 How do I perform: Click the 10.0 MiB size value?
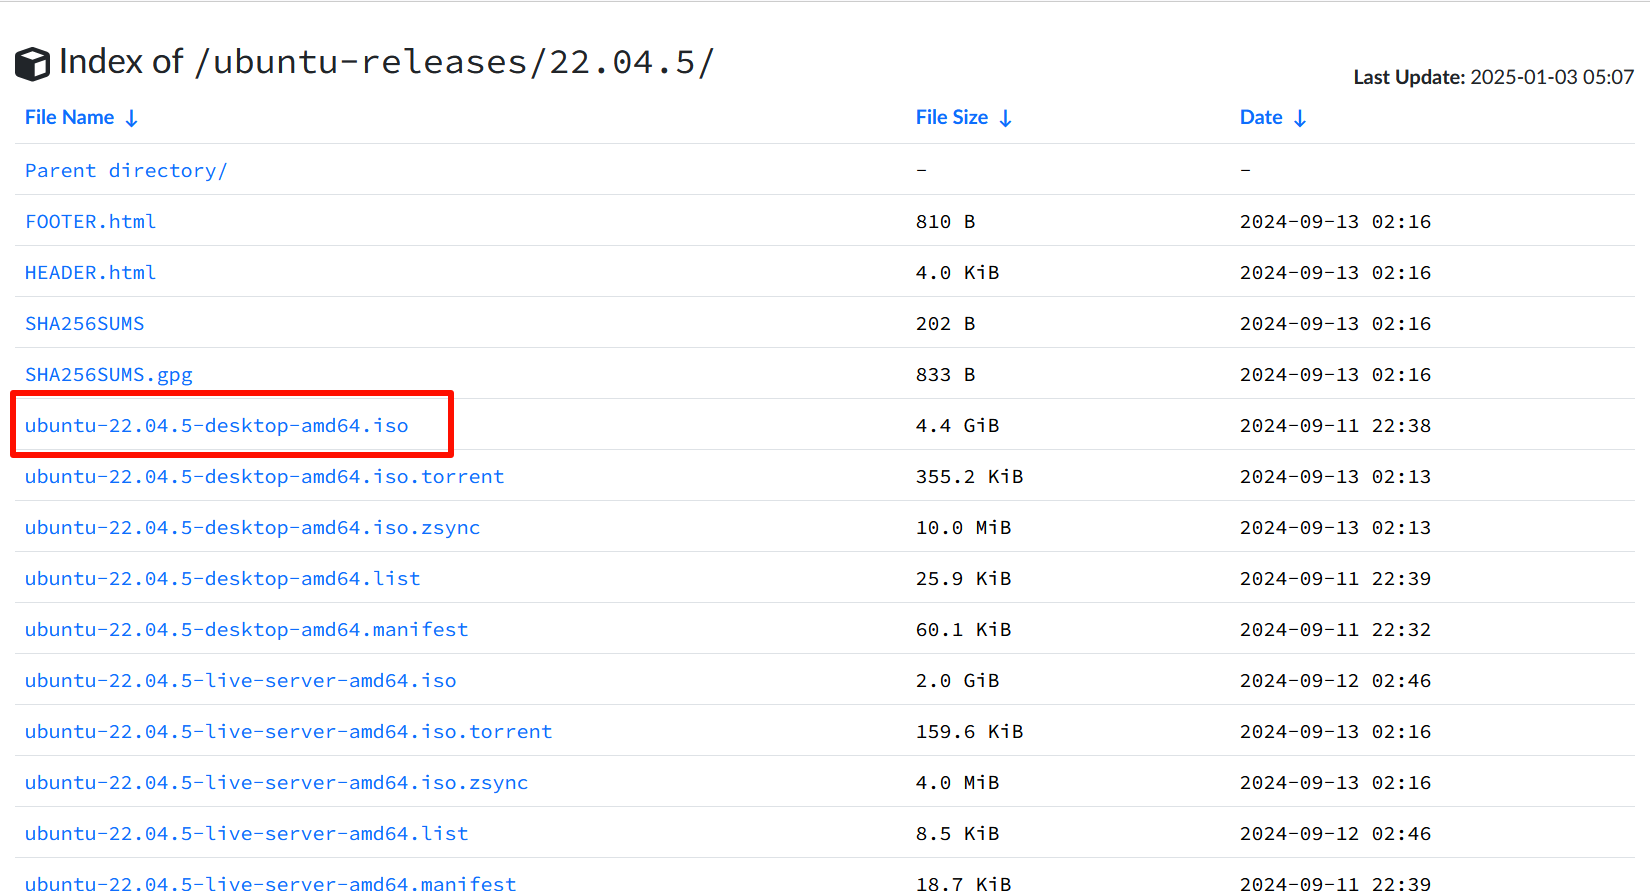pyautogui.click(x=964, y=527)
